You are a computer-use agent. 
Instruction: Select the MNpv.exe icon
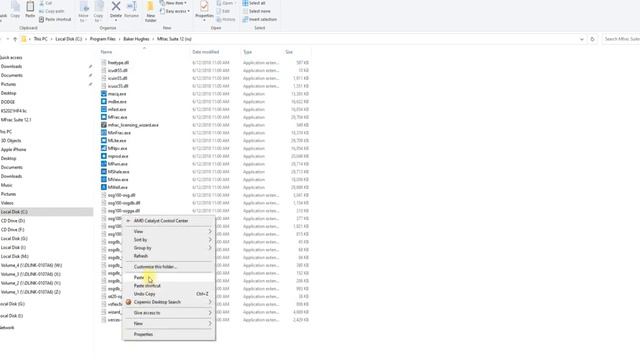[x=104, y=149]
